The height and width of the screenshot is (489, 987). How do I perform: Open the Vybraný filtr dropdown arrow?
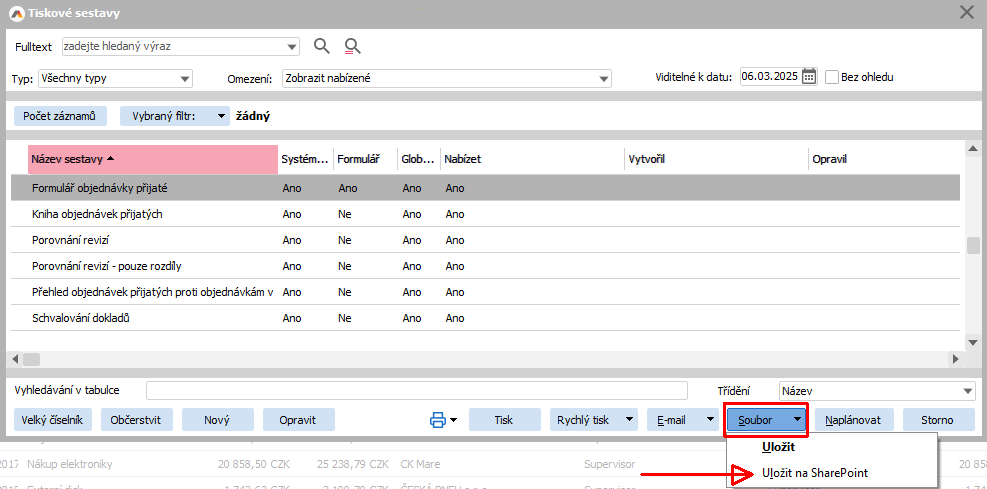[221, 116]
